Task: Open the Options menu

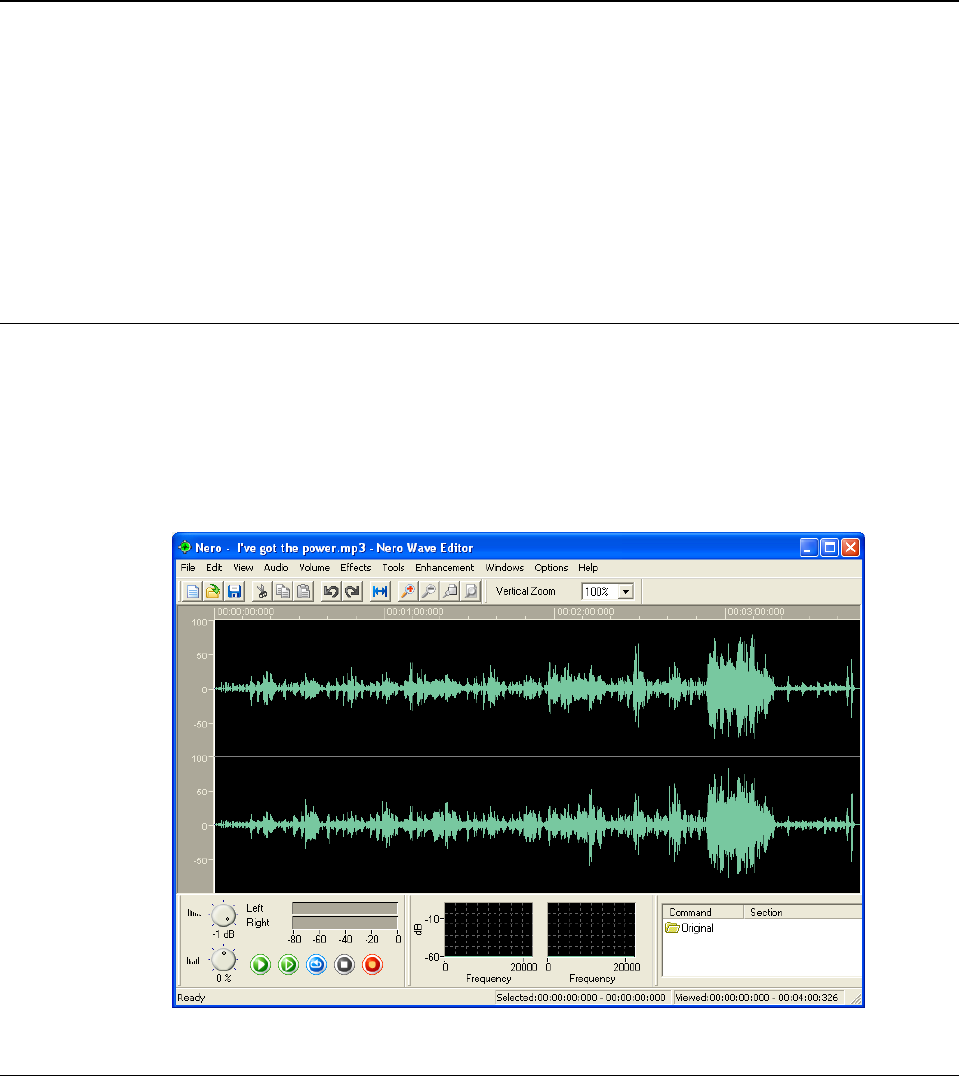Action: pyautogui.click(x=551, y=568)
